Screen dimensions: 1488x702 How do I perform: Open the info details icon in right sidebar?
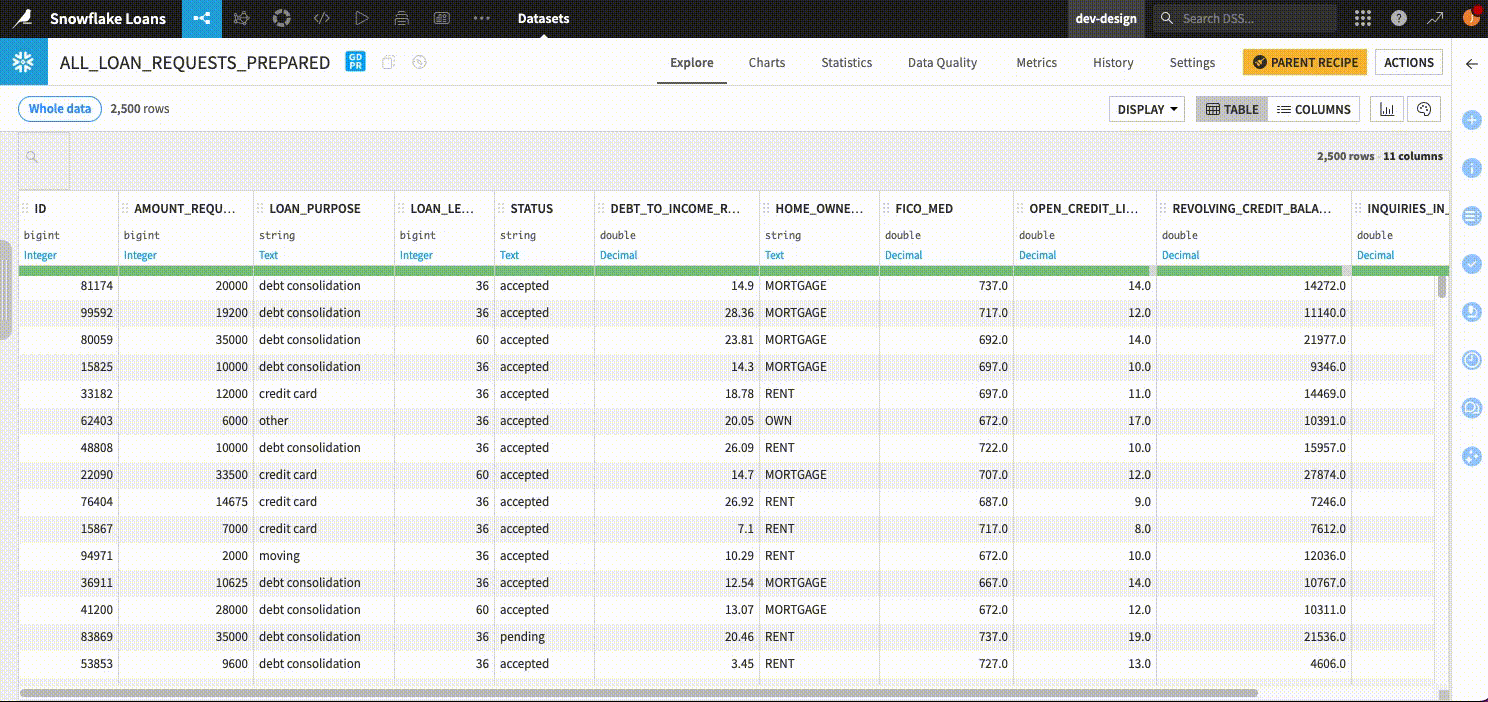coord(1471,168)
